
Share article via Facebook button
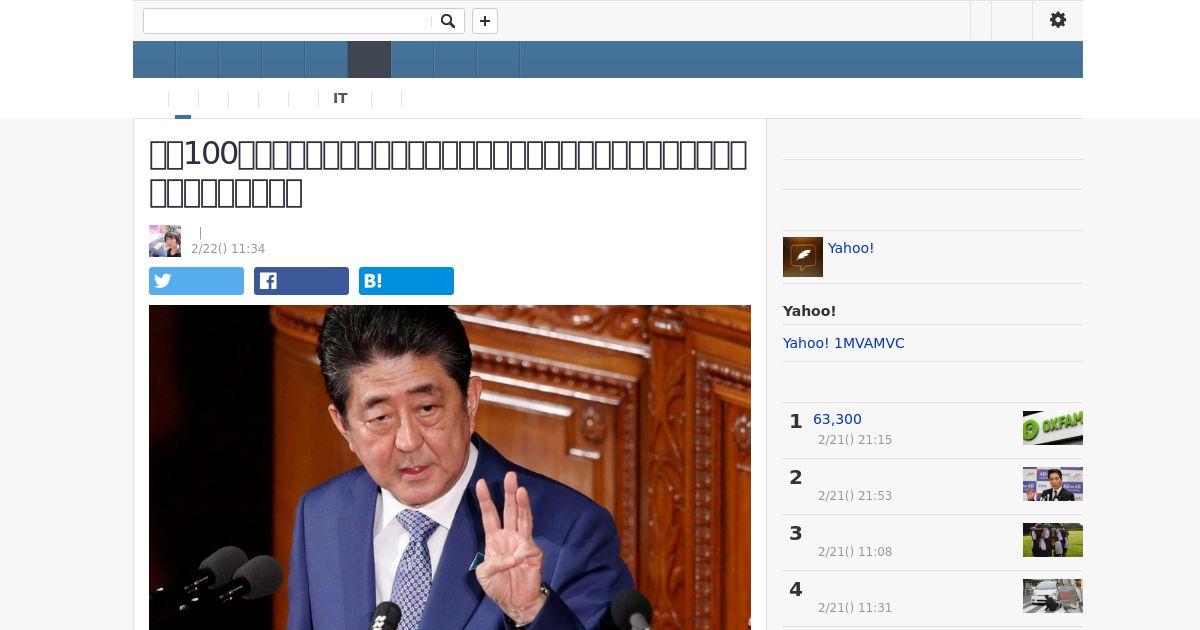(301, 281)
